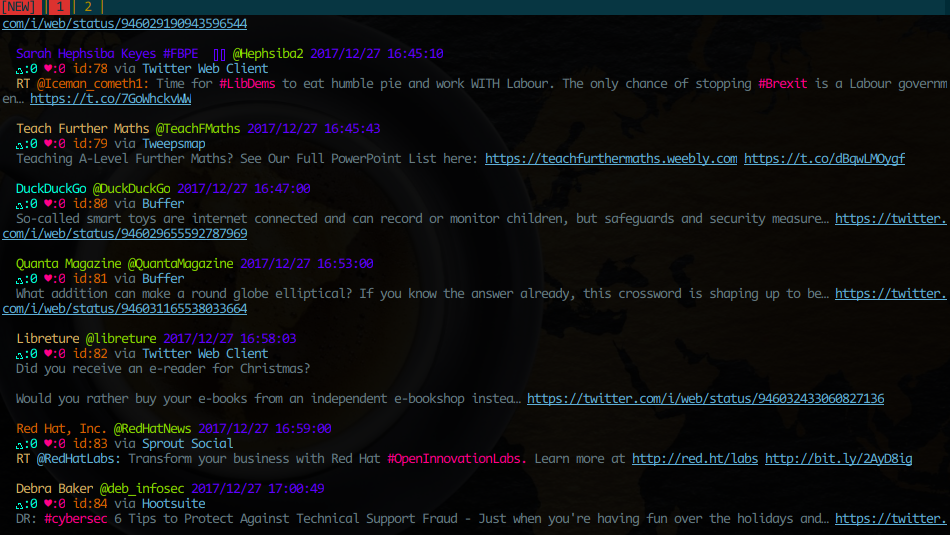Image resolution: width=950 pixels, height=535 pixels.
Task: Open the Libreture tweet status link
Action: tap(705, 399)
